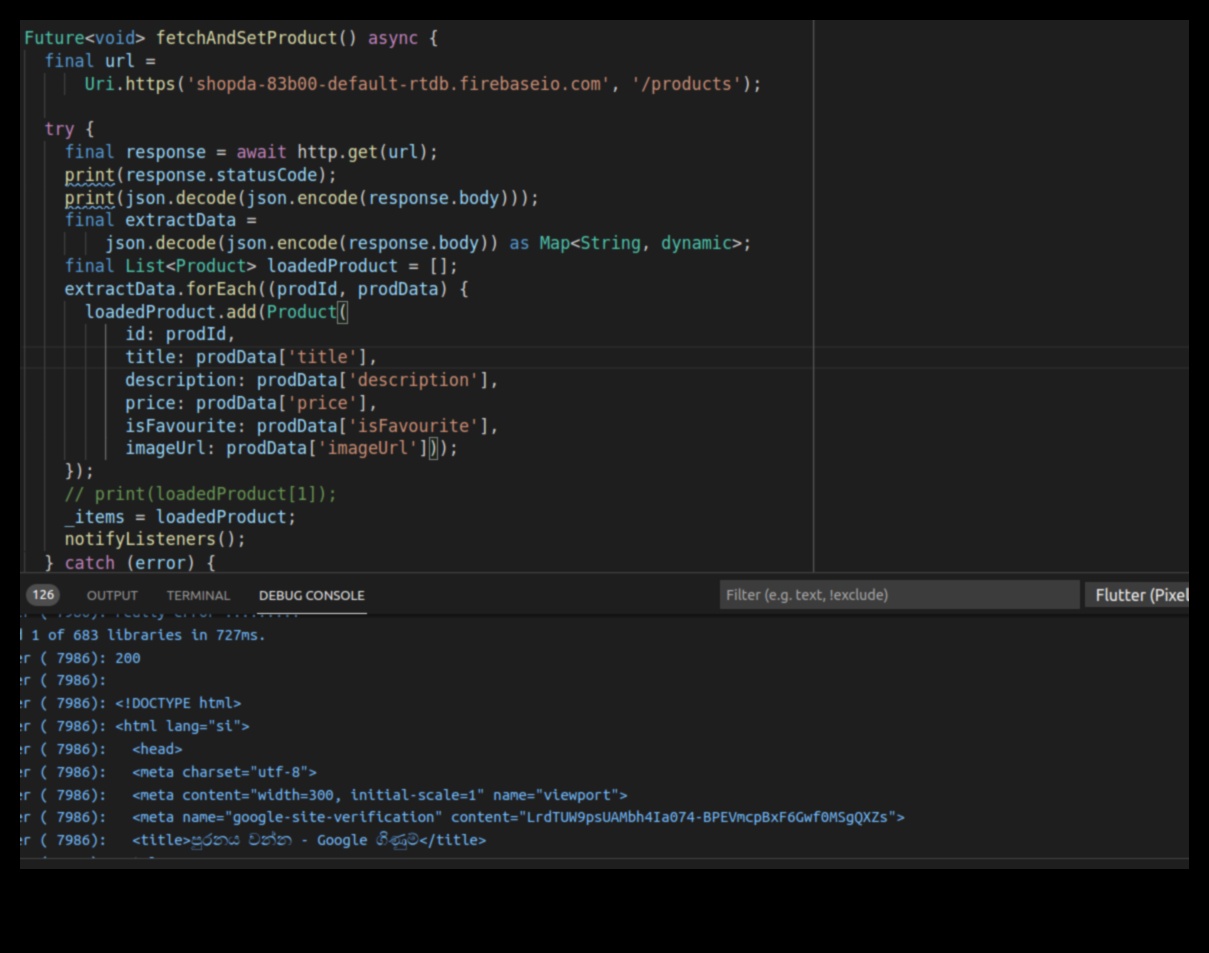Click the <title> console output line

click(x=308, y=840)
